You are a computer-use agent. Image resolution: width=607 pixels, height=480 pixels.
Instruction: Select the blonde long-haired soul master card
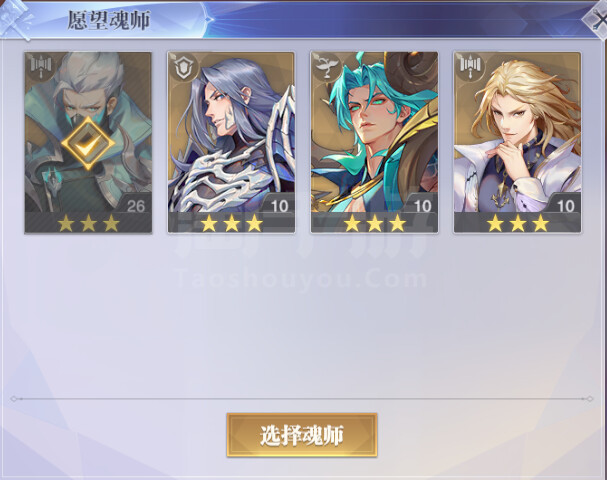pos(517,142)
